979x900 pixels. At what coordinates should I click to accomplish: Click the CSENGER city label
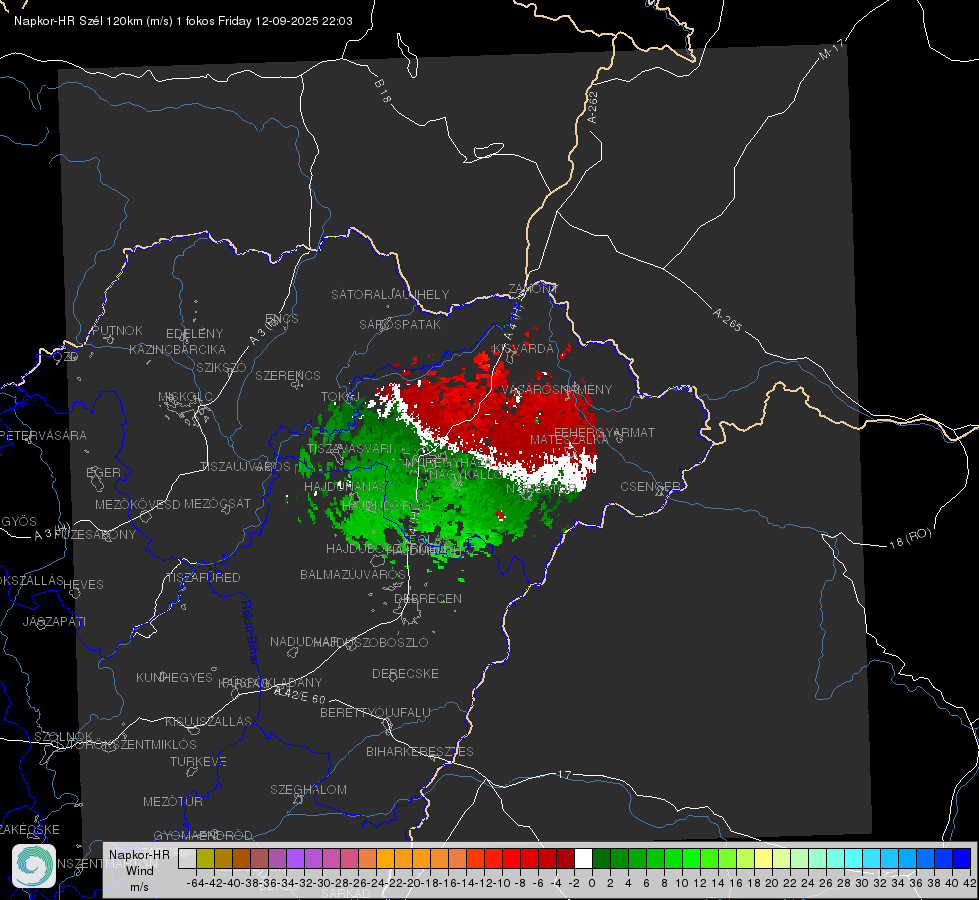pos(650,487)
